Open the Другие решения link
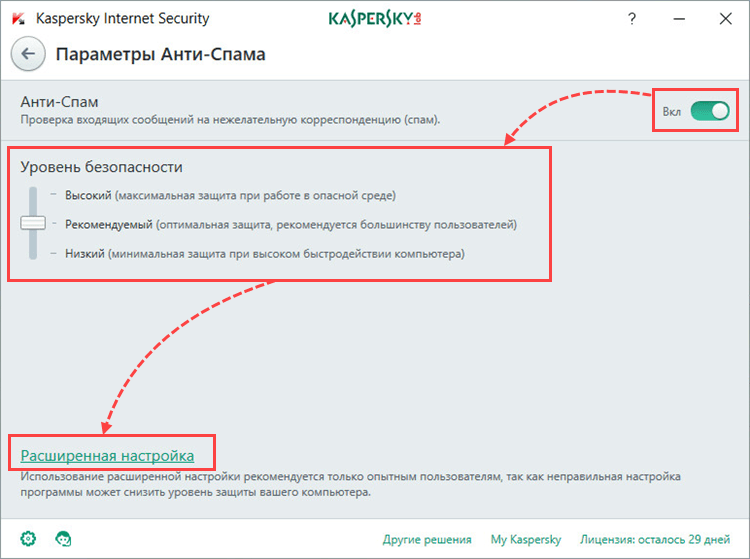This screenshot has height=559, width=750. click(x=427, y=539)
